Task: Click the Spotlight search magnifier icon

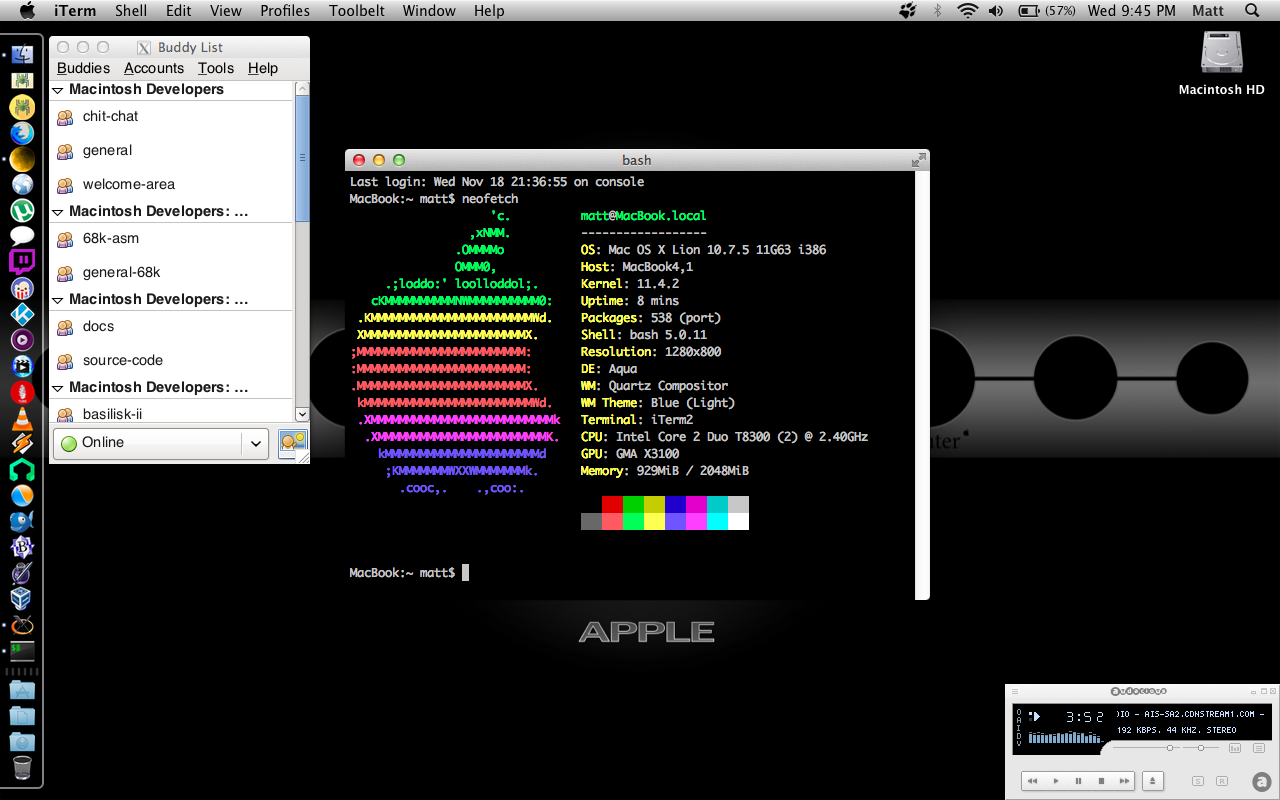Action: click(x=1252, y=11)
